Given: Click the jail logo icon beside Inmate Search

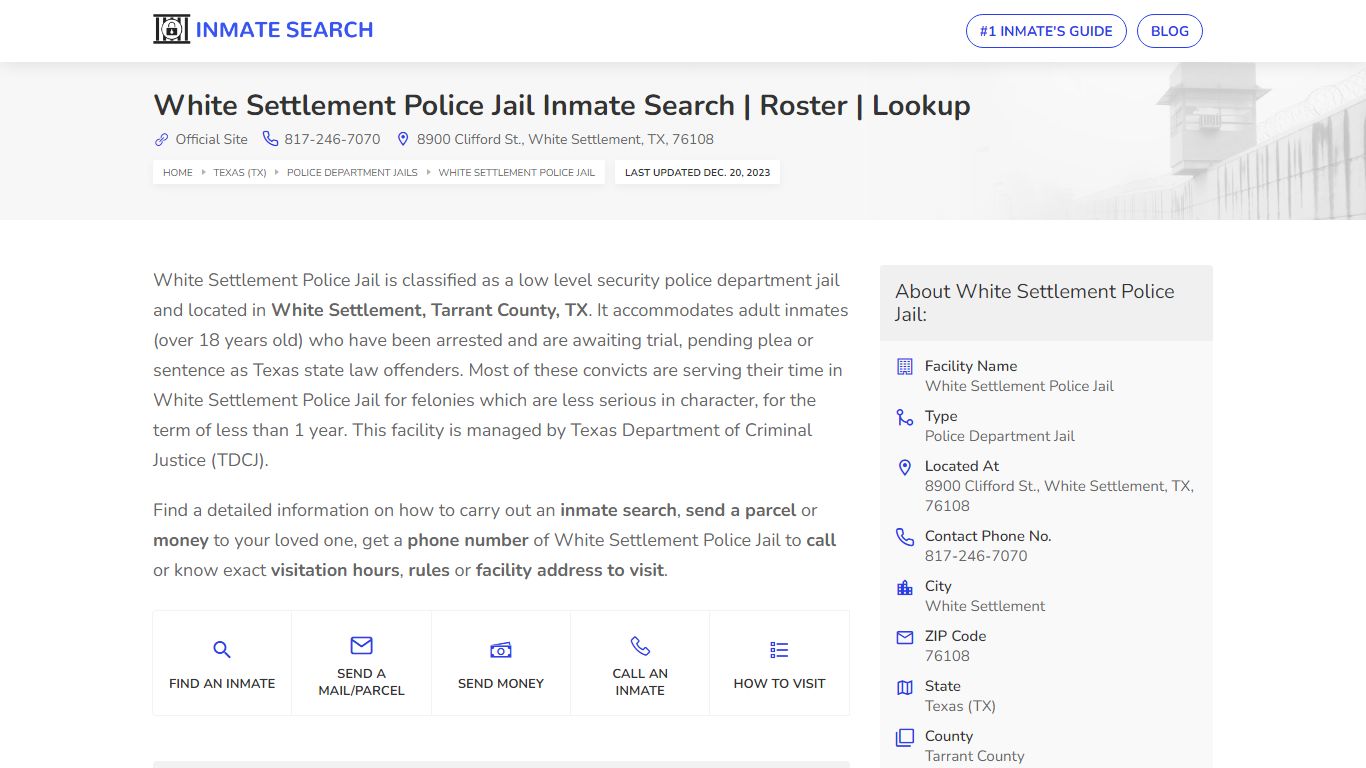Looking at the screenshot, I should (171, 30).
